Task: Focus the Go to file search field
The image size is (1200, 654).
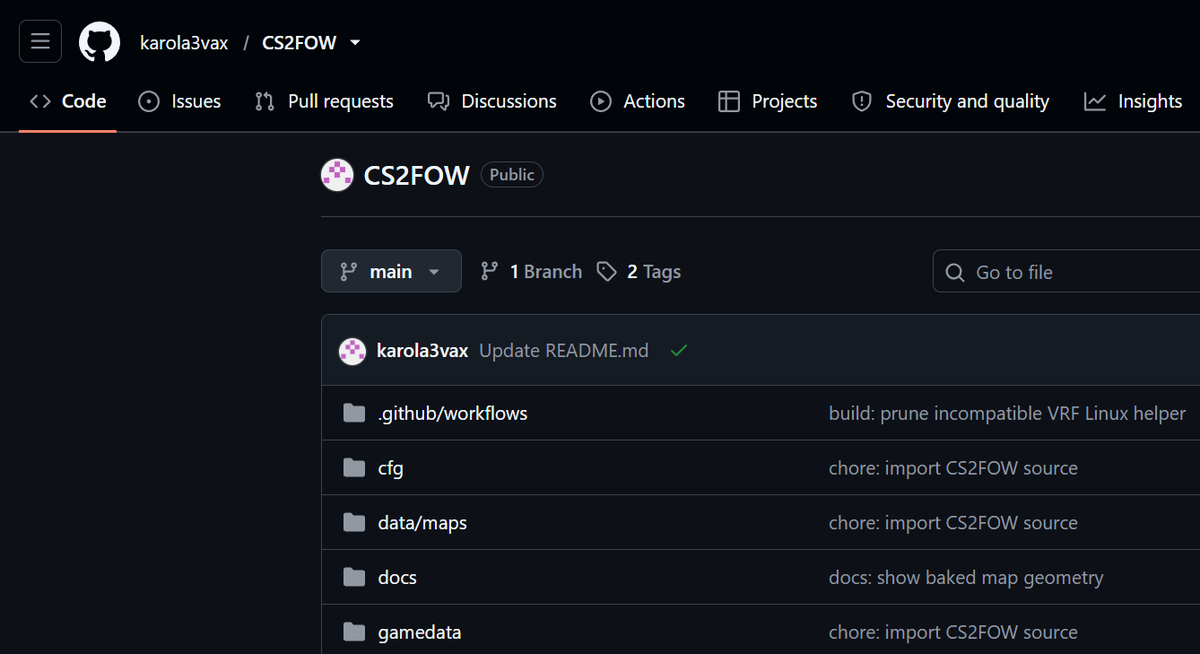Action: [1066, 271]
